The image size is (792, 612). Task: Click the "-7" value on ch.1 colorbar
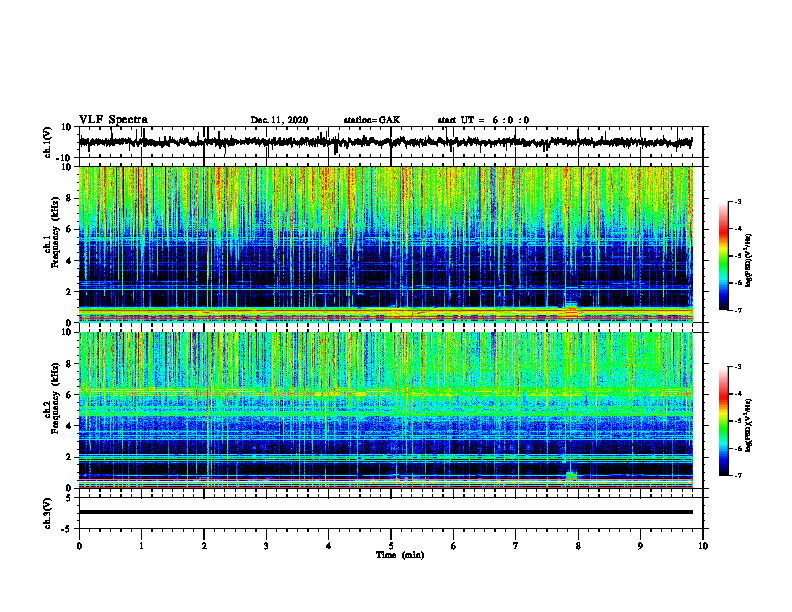[x=737, y=310]
